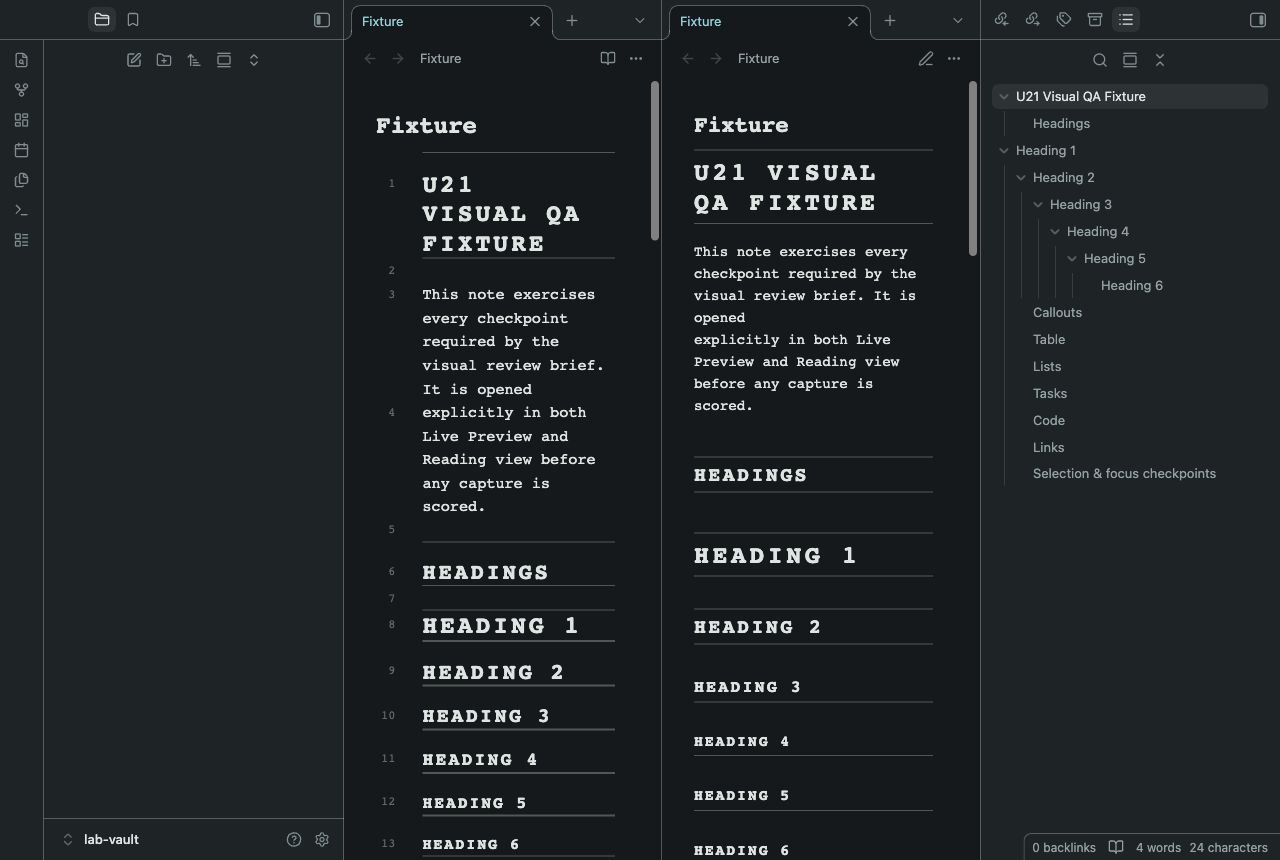Show bookmarks panel in left sidebar

click(133, 20)
